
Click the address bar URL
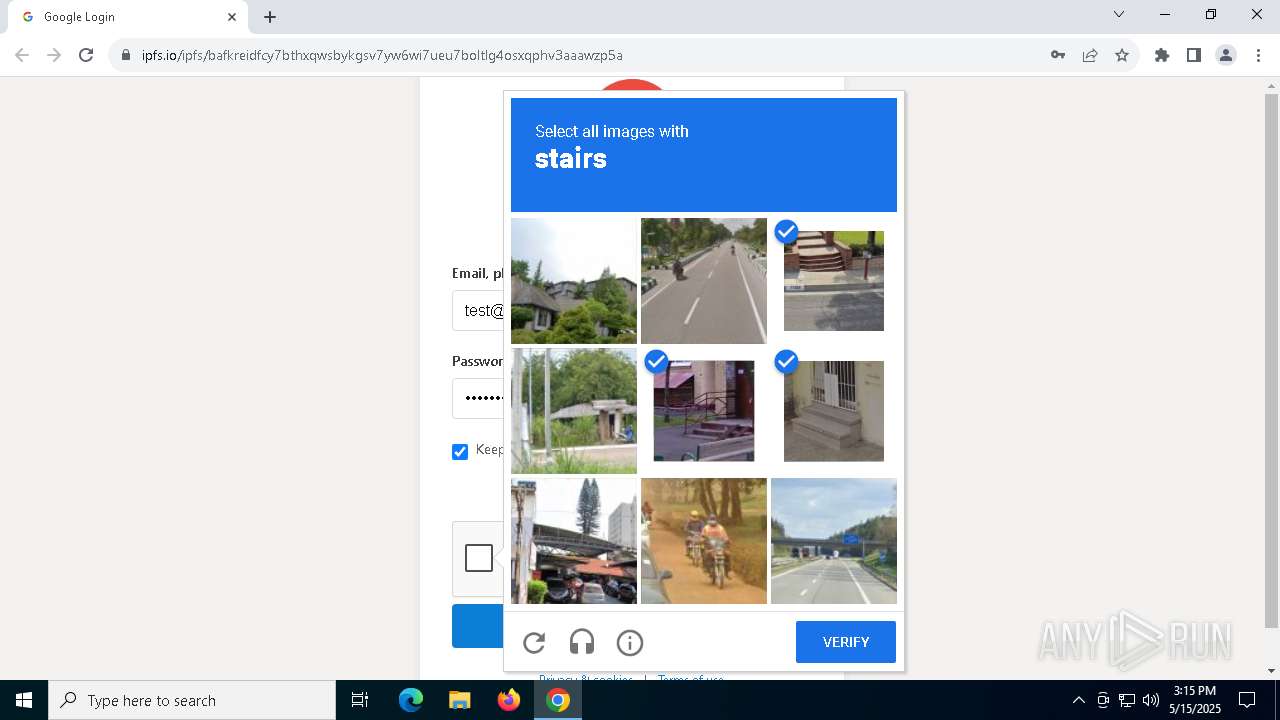point(382,55)
